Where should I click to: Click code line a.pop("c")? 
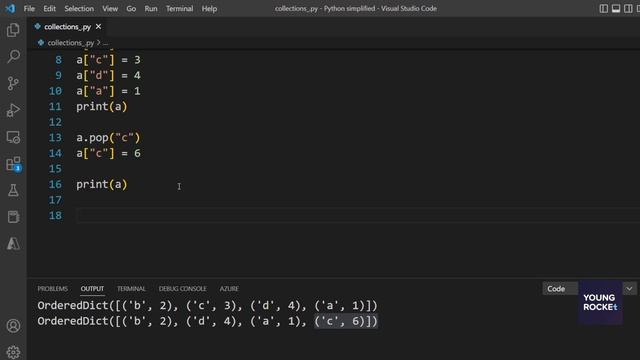point(108,138)
